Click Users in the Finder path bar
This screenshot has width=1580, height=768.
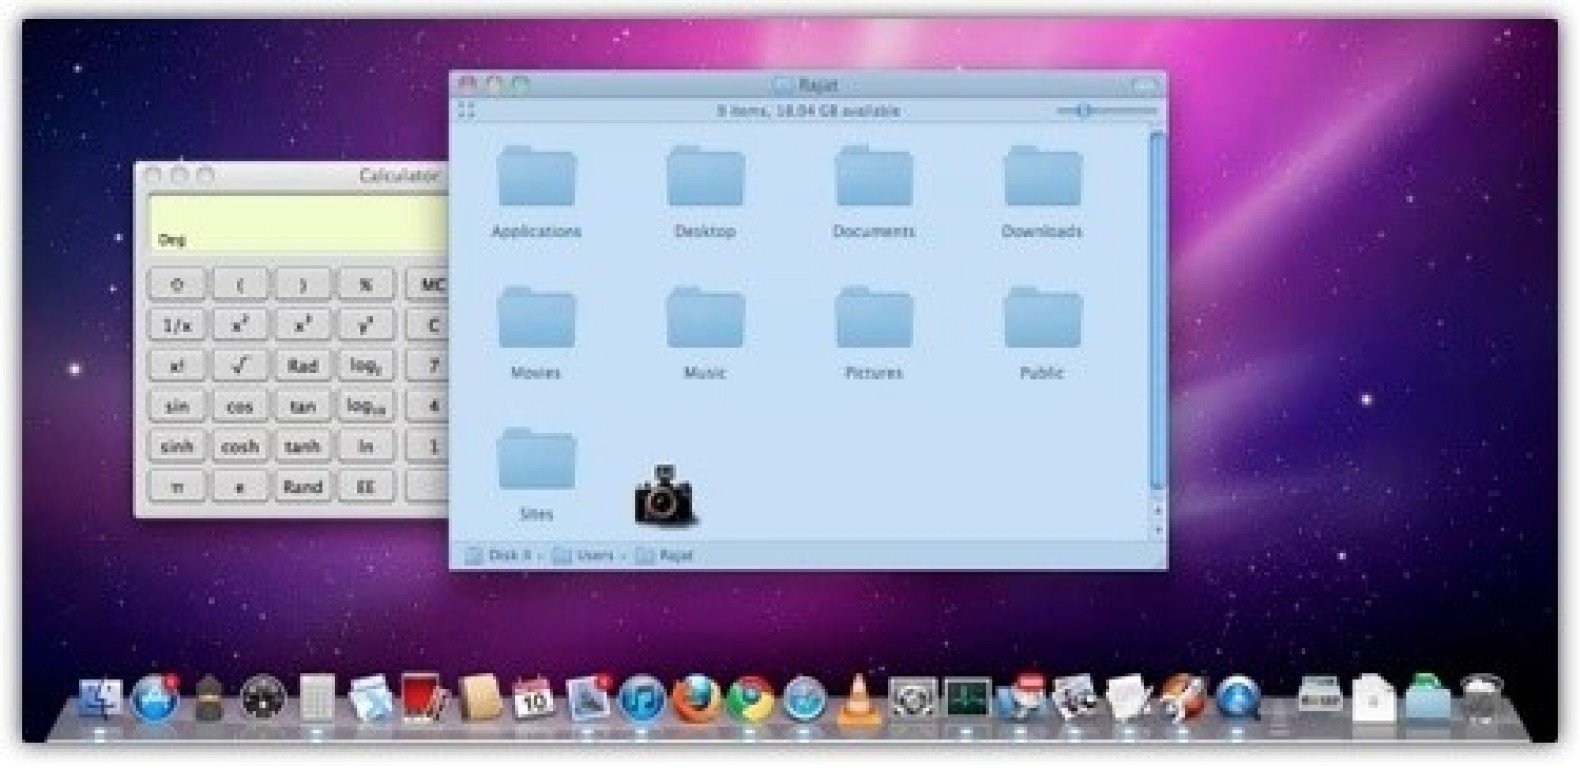point(594,555)
